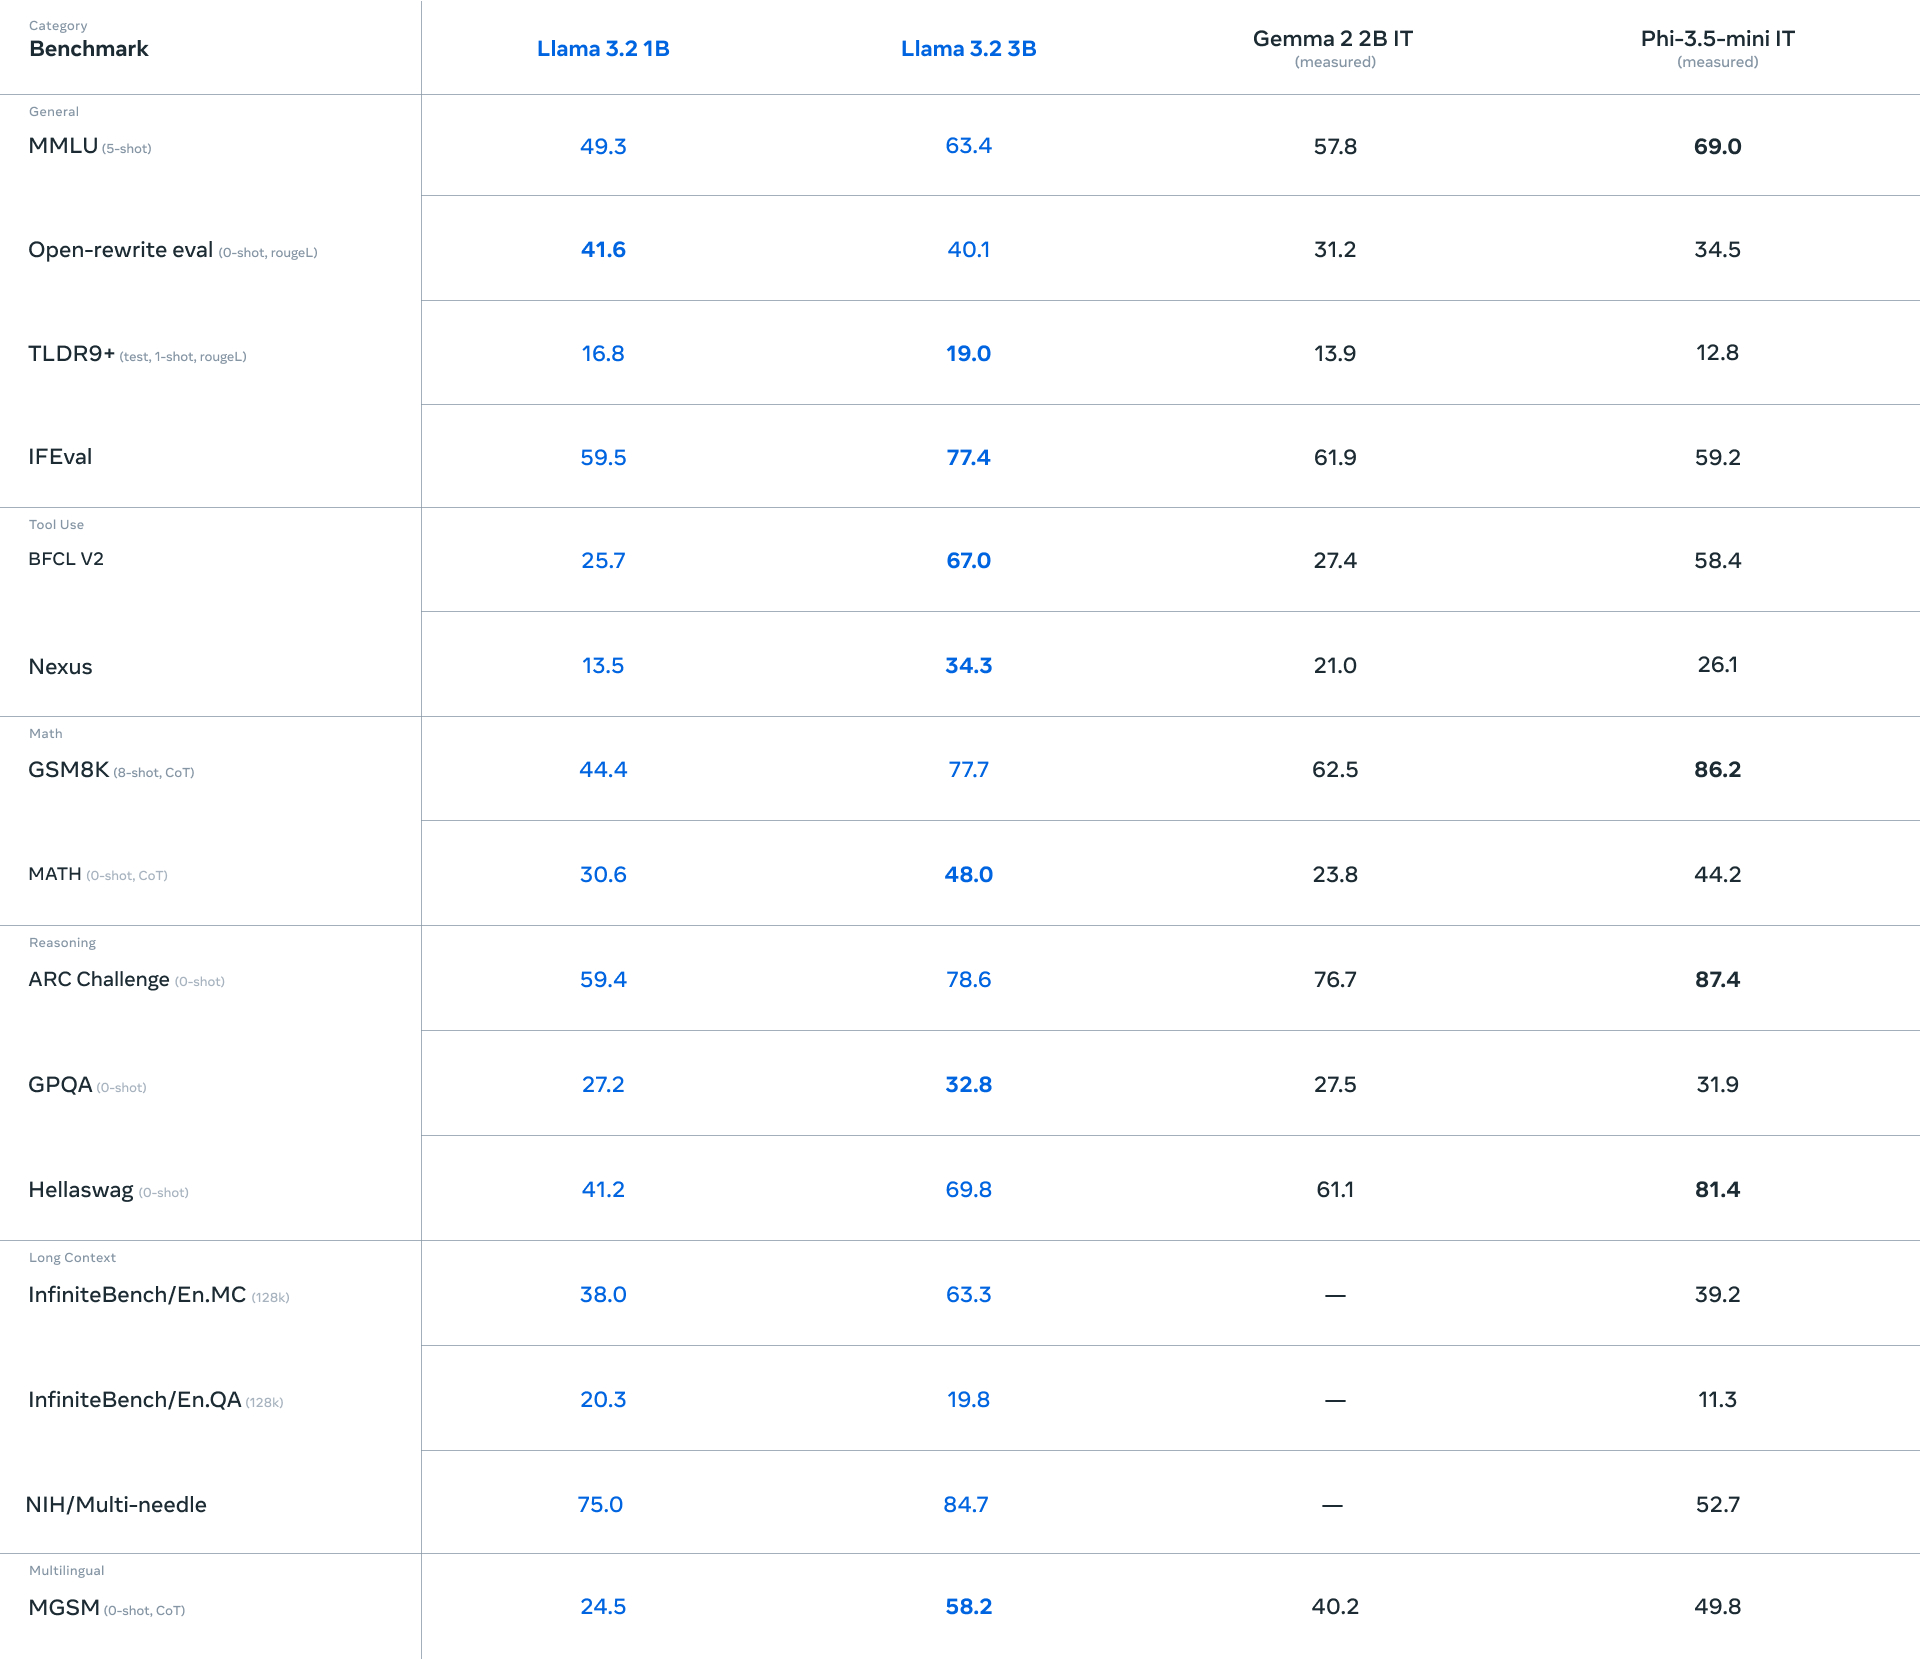Select the Nexus benchmark label
This screenshot has width=1920, height=1659.
[60, 667]
